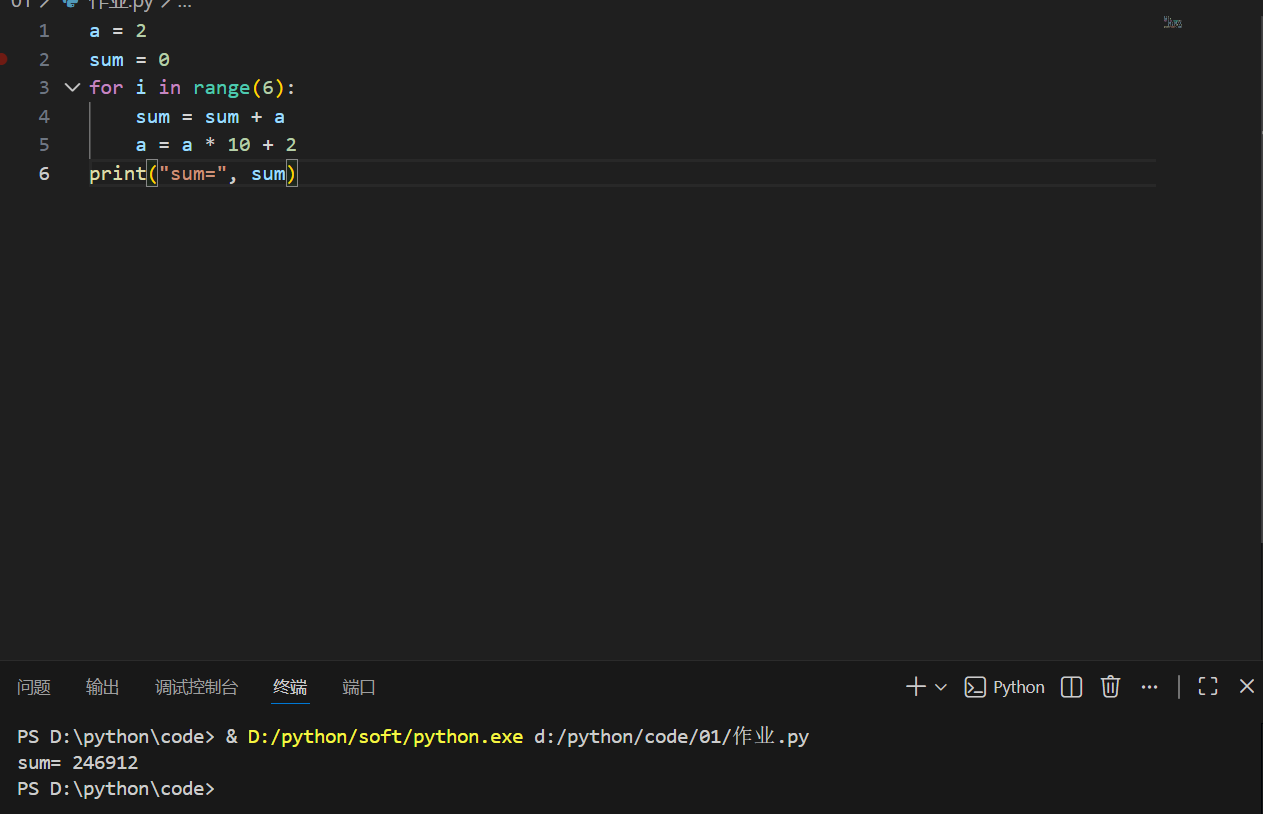Maximize the panel with the expand icon
Screen dimensions: 1263x814
click(x=1207, y=687)
